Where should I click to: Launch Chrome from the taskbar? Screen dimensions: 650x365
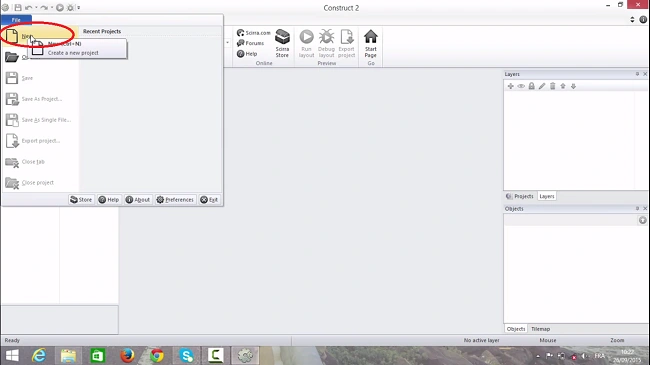click(157, 355)
